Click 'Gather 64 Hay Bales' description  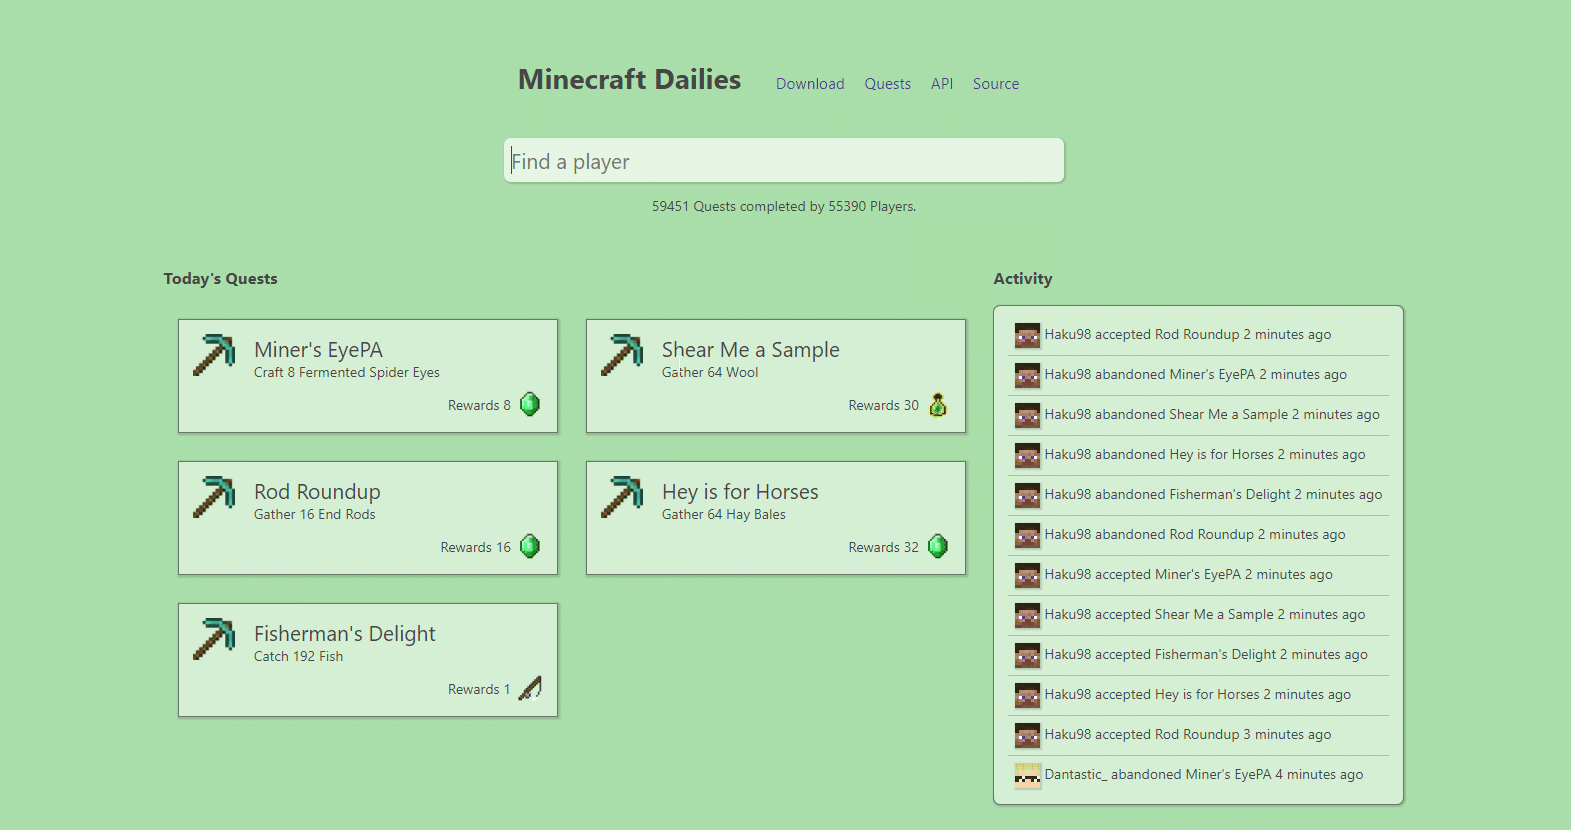point(724,514)
